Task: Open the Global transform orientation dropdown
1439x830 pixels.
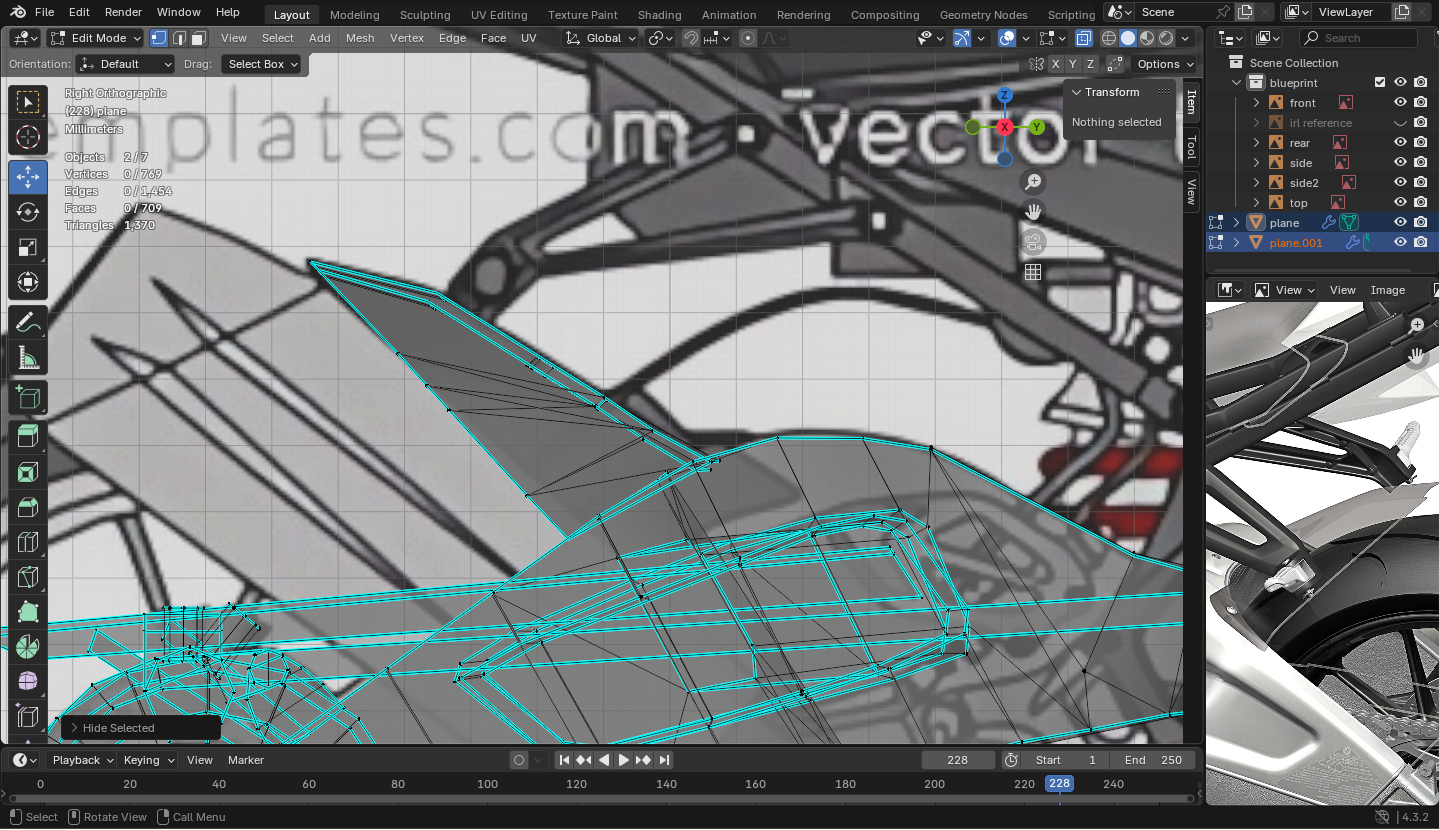Action: (x=600, y=38)
